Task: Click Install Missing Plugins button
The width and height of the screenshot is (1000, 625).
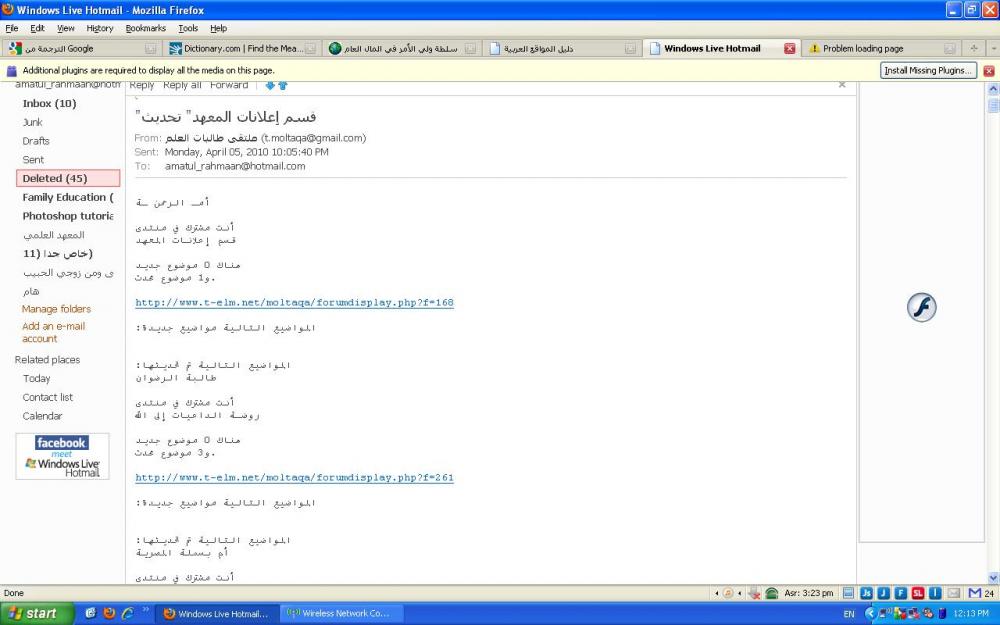Action: point(928,71)
